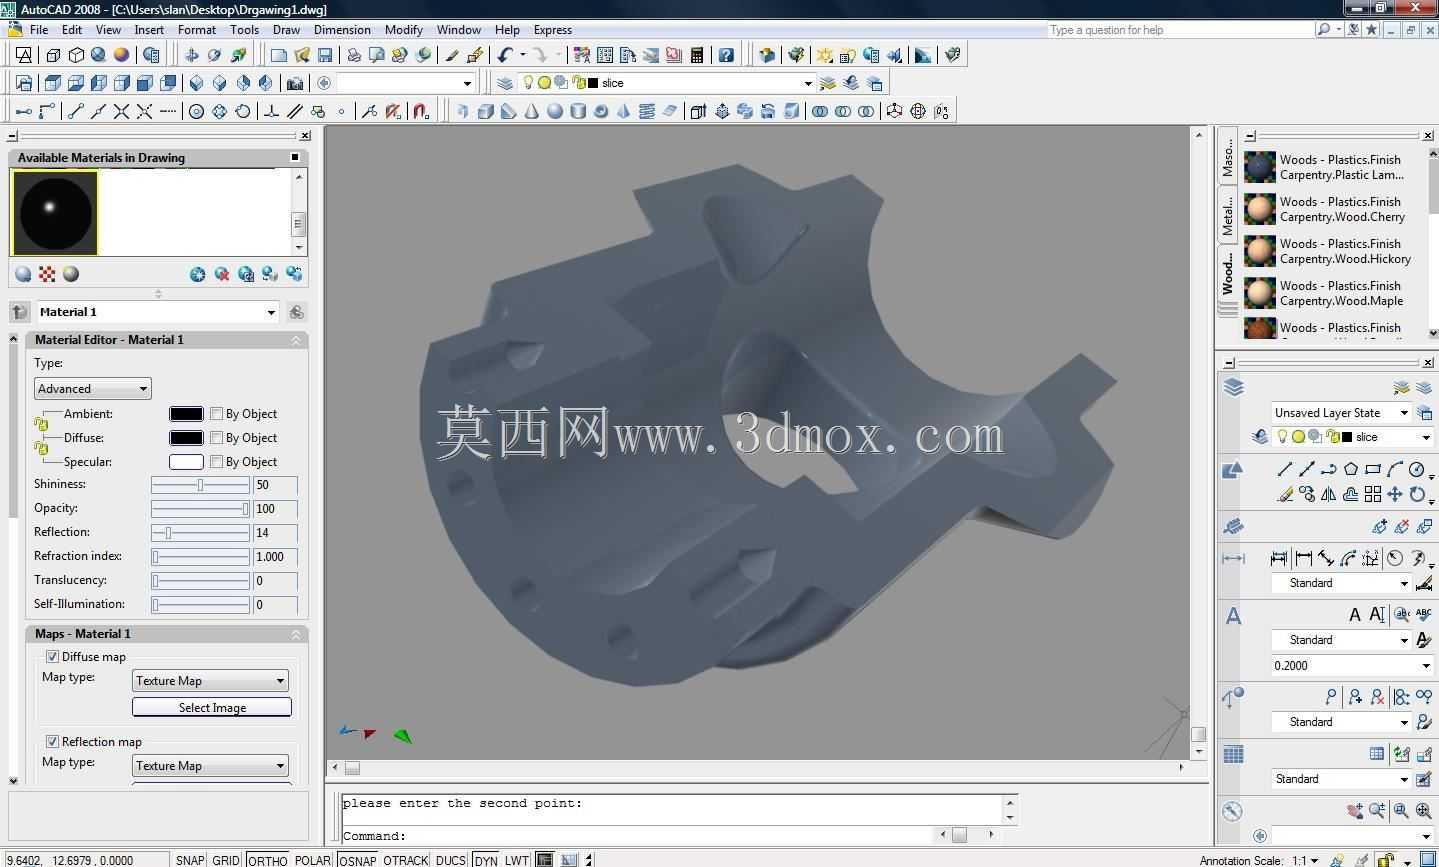Toggle SNAP mode in status bar

click(x=190, y=860)
